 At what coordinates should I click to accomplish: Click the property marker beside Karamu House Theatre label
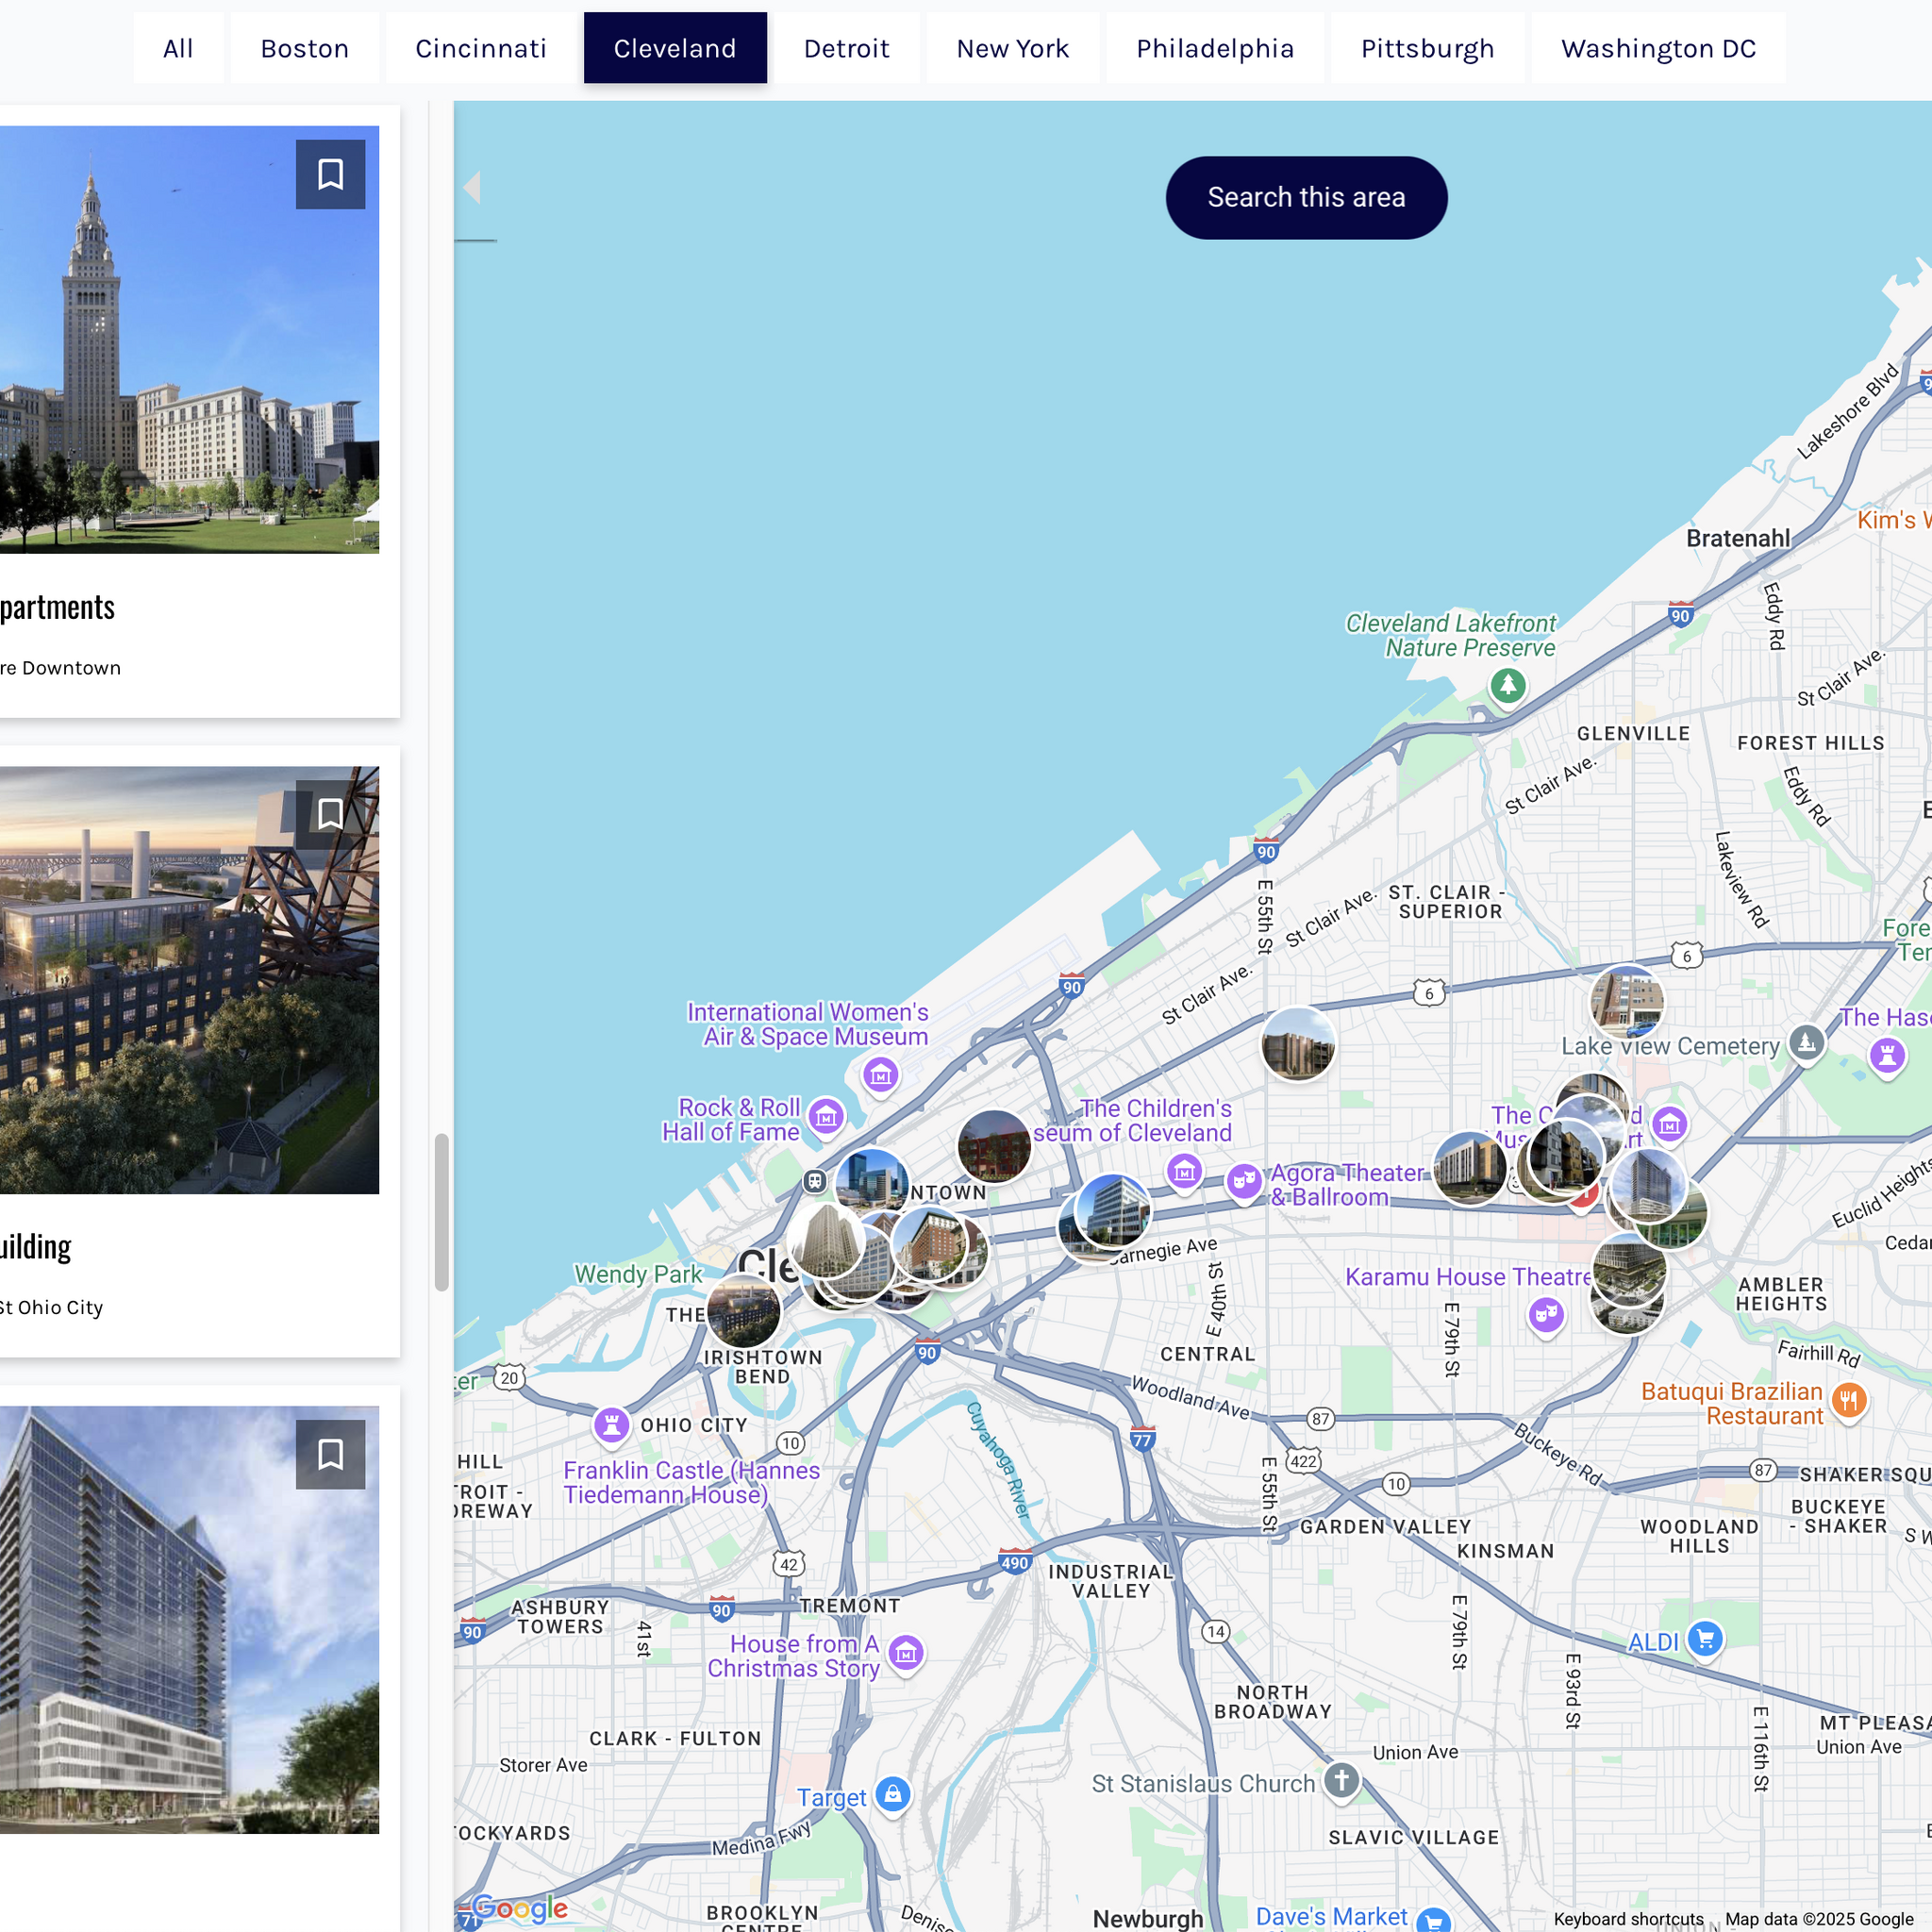click(1629, 1270)
